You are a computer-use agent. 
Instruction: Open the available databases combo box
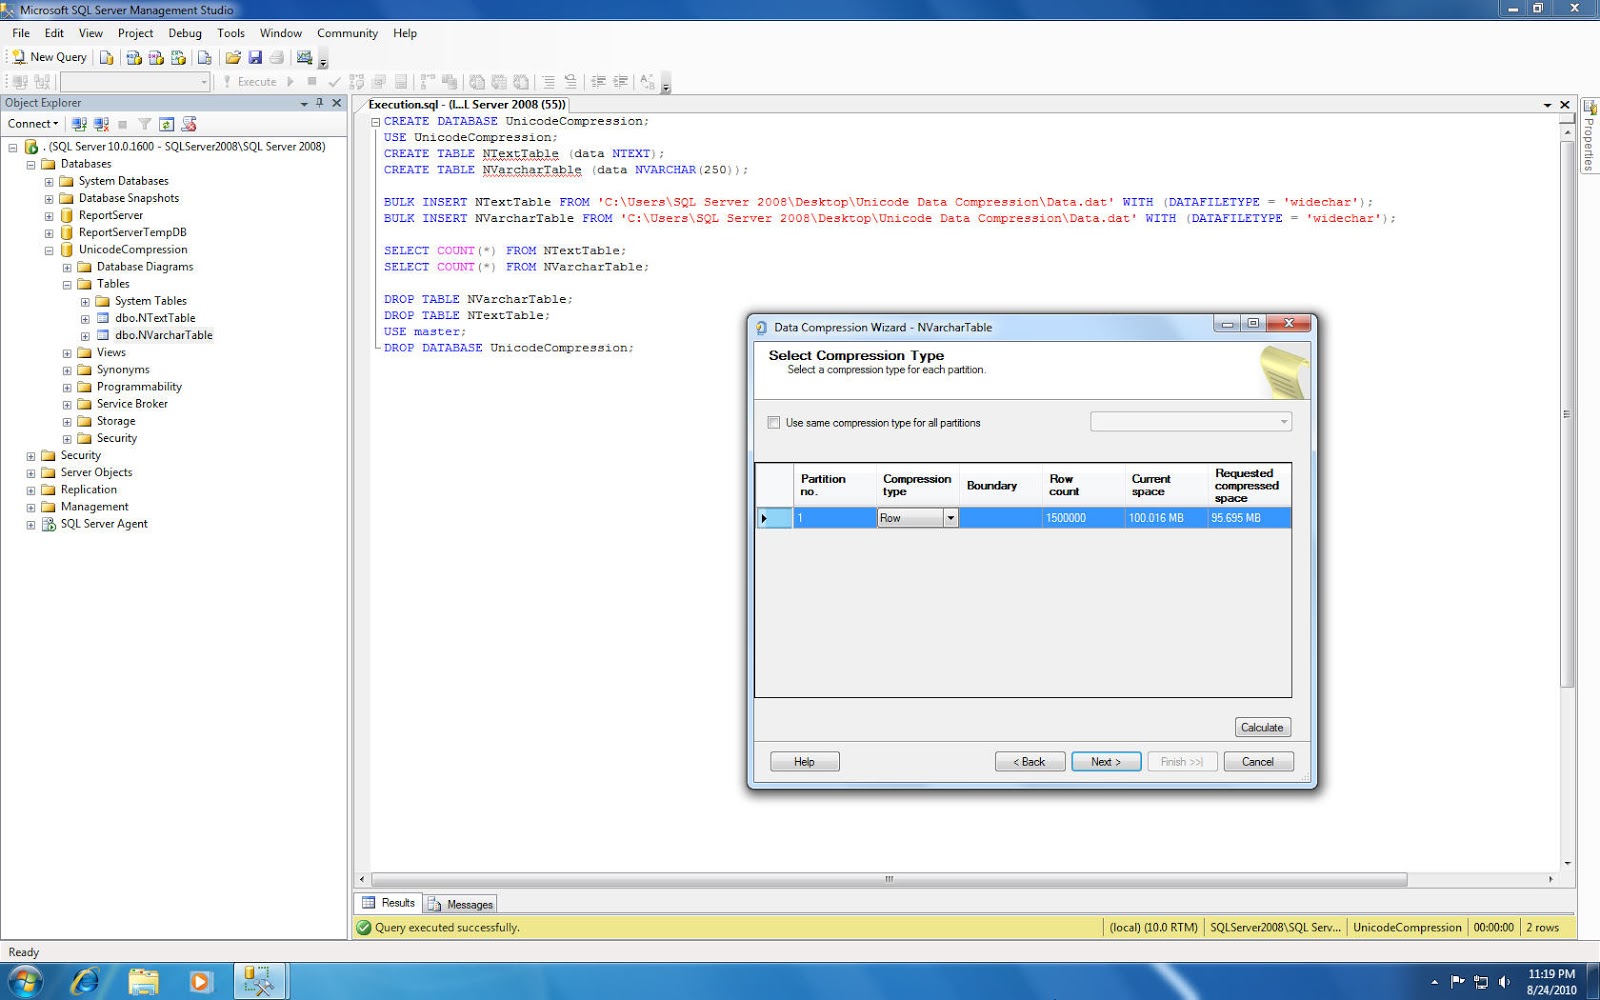(x=135, y=82)
